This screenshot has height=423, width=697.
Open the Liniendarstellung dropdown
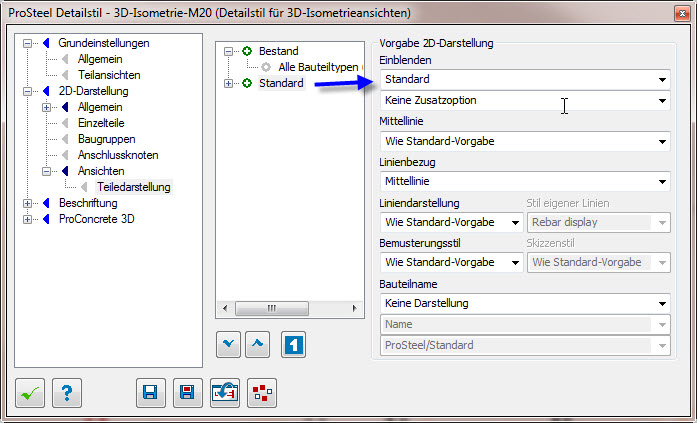[x=451, y=222]
